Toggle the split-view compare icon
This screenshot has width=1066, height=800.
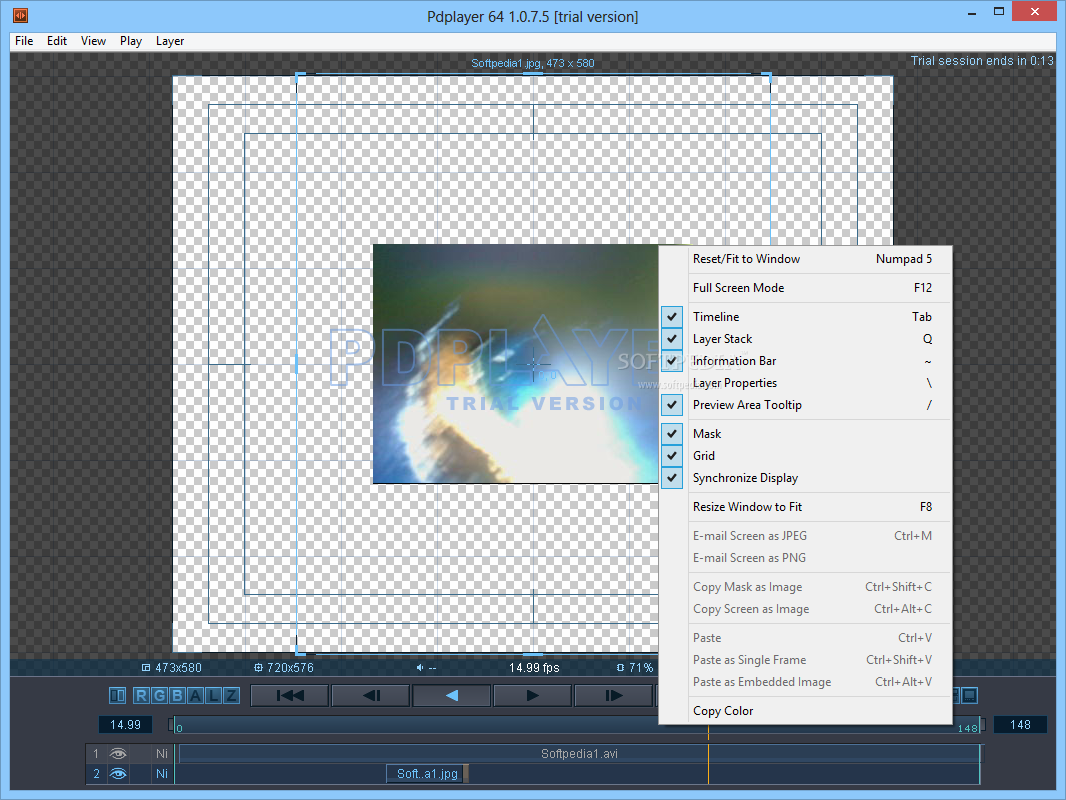click(118, 695)
